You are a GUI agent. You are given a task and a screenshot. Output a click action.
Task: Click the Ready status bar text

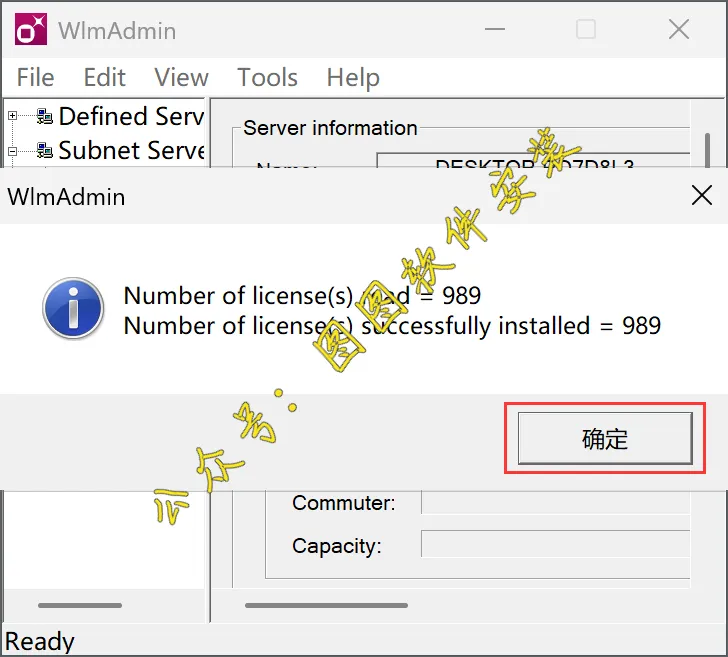click(x=40, y=641)
